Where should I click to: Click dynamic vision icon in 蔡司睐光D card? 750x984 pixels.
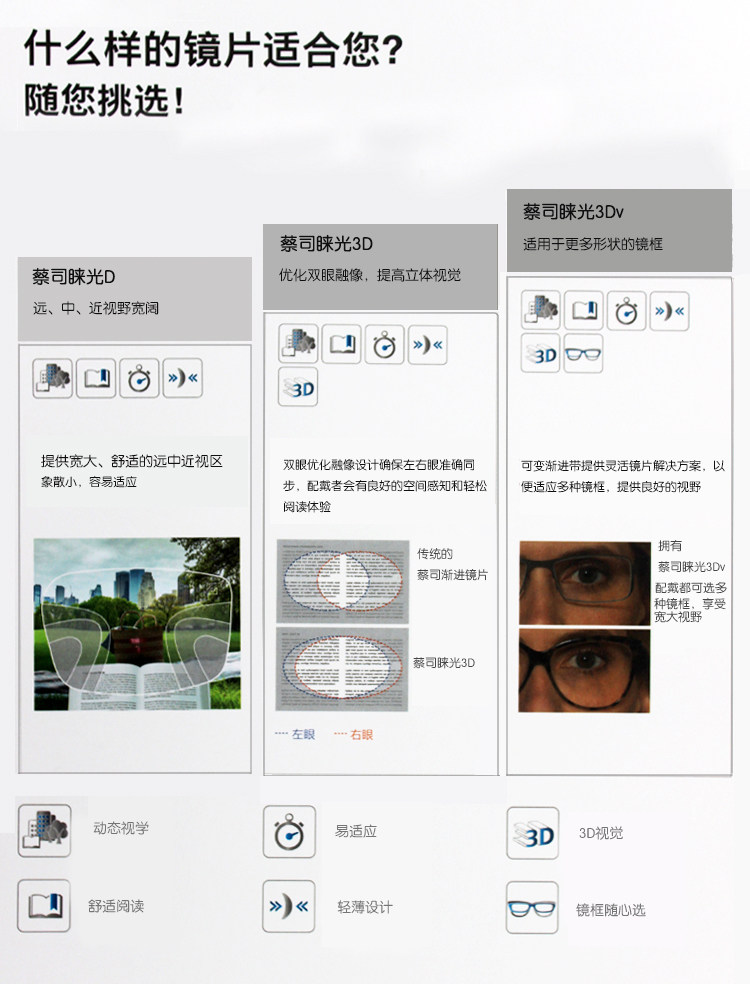[53, 378]
